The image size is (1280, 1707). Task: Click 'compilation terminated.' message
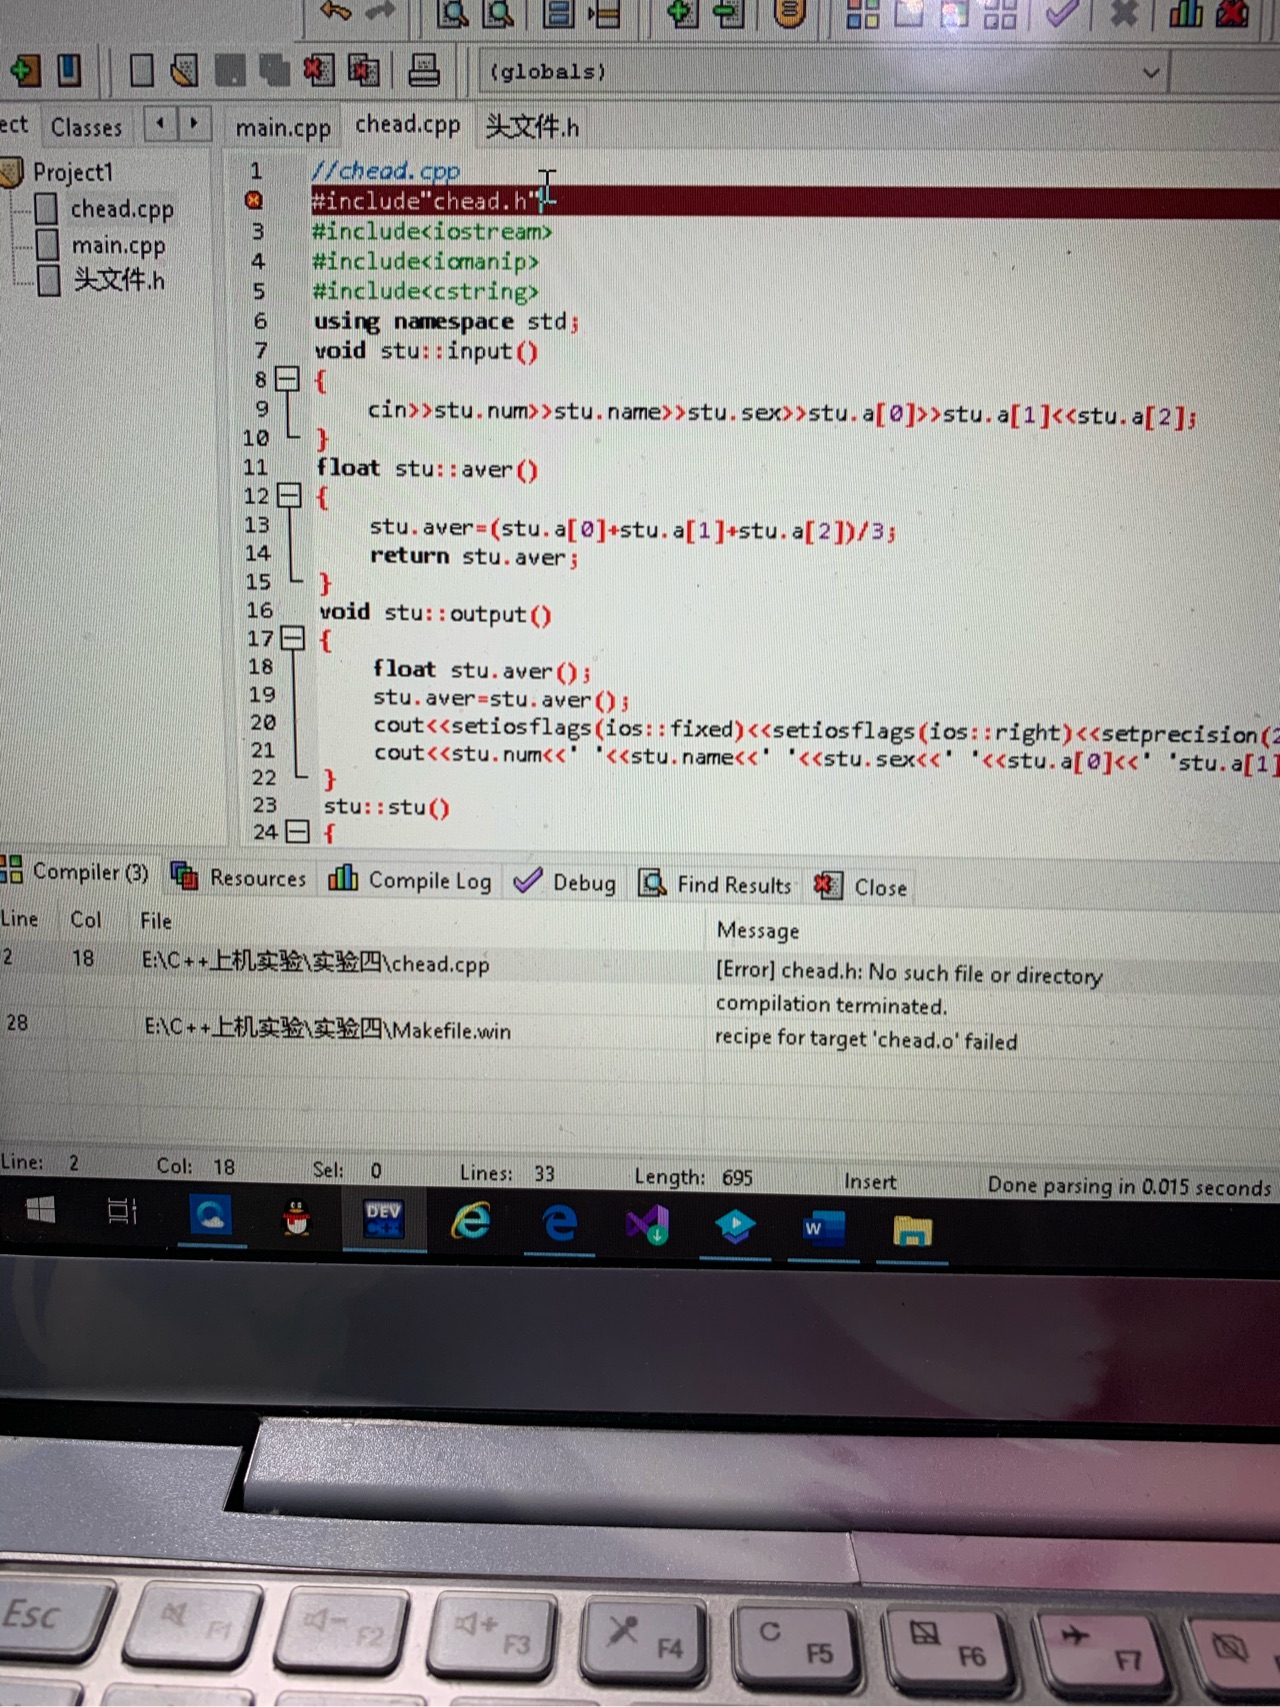click(x=830, y=1004)
